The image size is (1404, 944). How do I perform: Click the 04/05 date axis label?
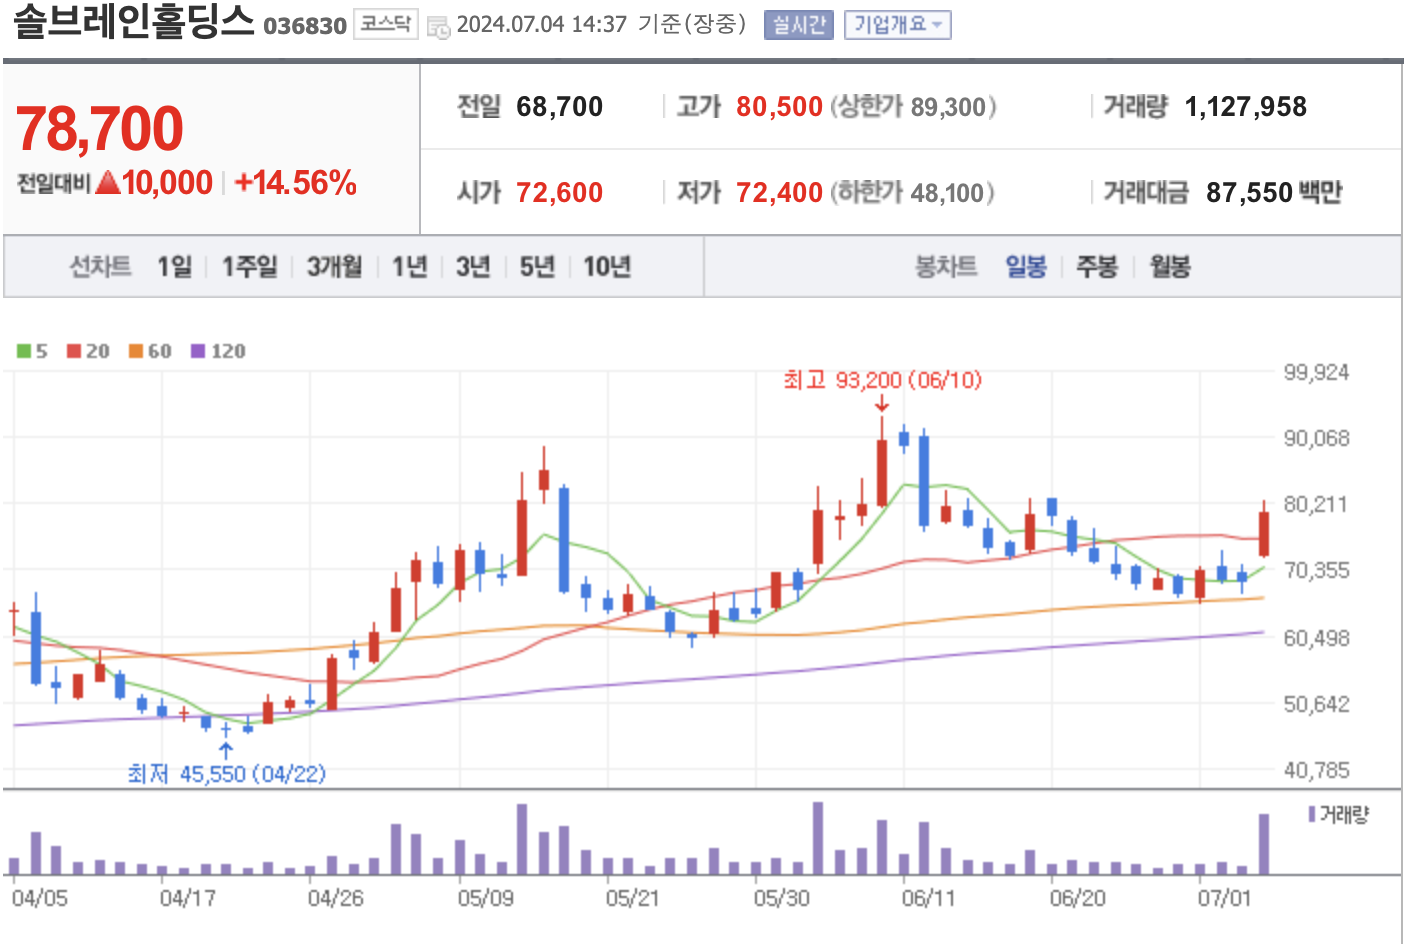41,898
